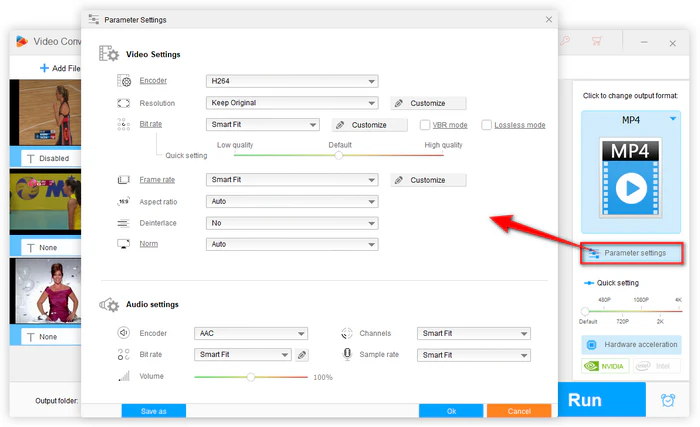Click Customize next to Frame rate
Screen dimensions: 700x427
click(428, 180)
